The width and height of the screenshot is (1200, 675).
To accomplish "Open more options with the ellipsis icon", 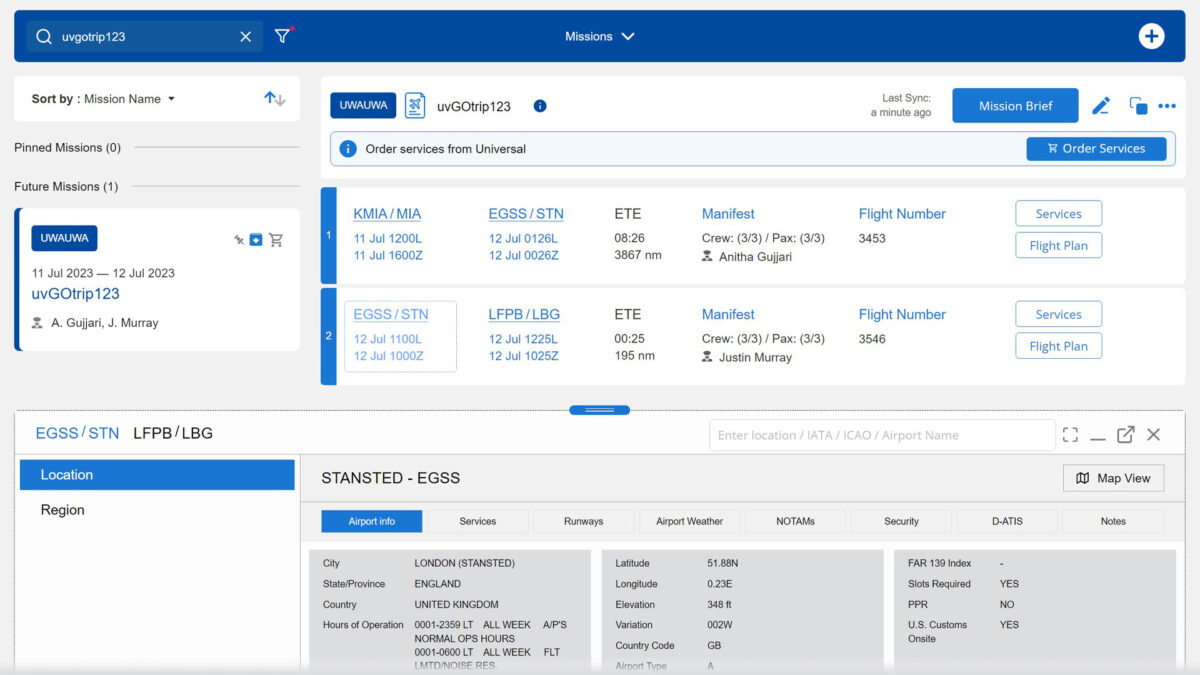I will 1167,105.
